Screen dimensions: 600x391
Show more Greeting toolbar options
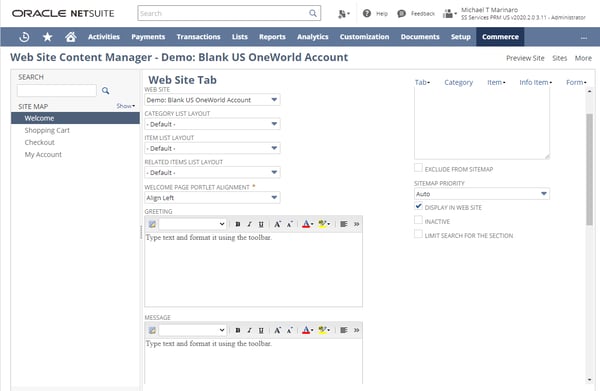357,224
